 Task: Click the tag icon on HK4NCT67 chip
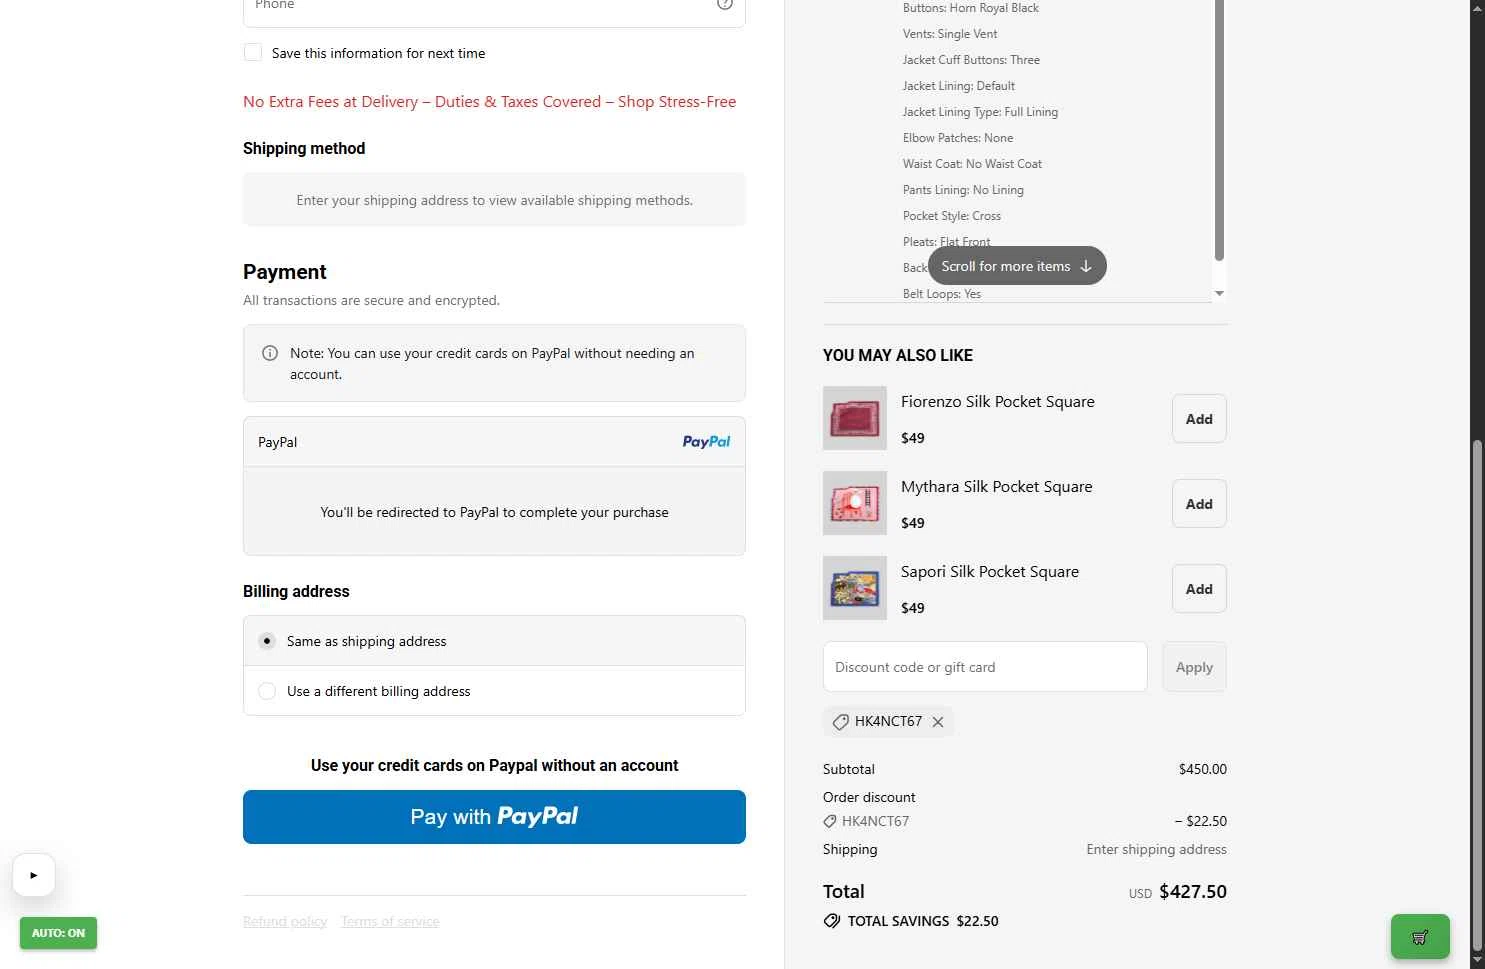tap(841, 722)
